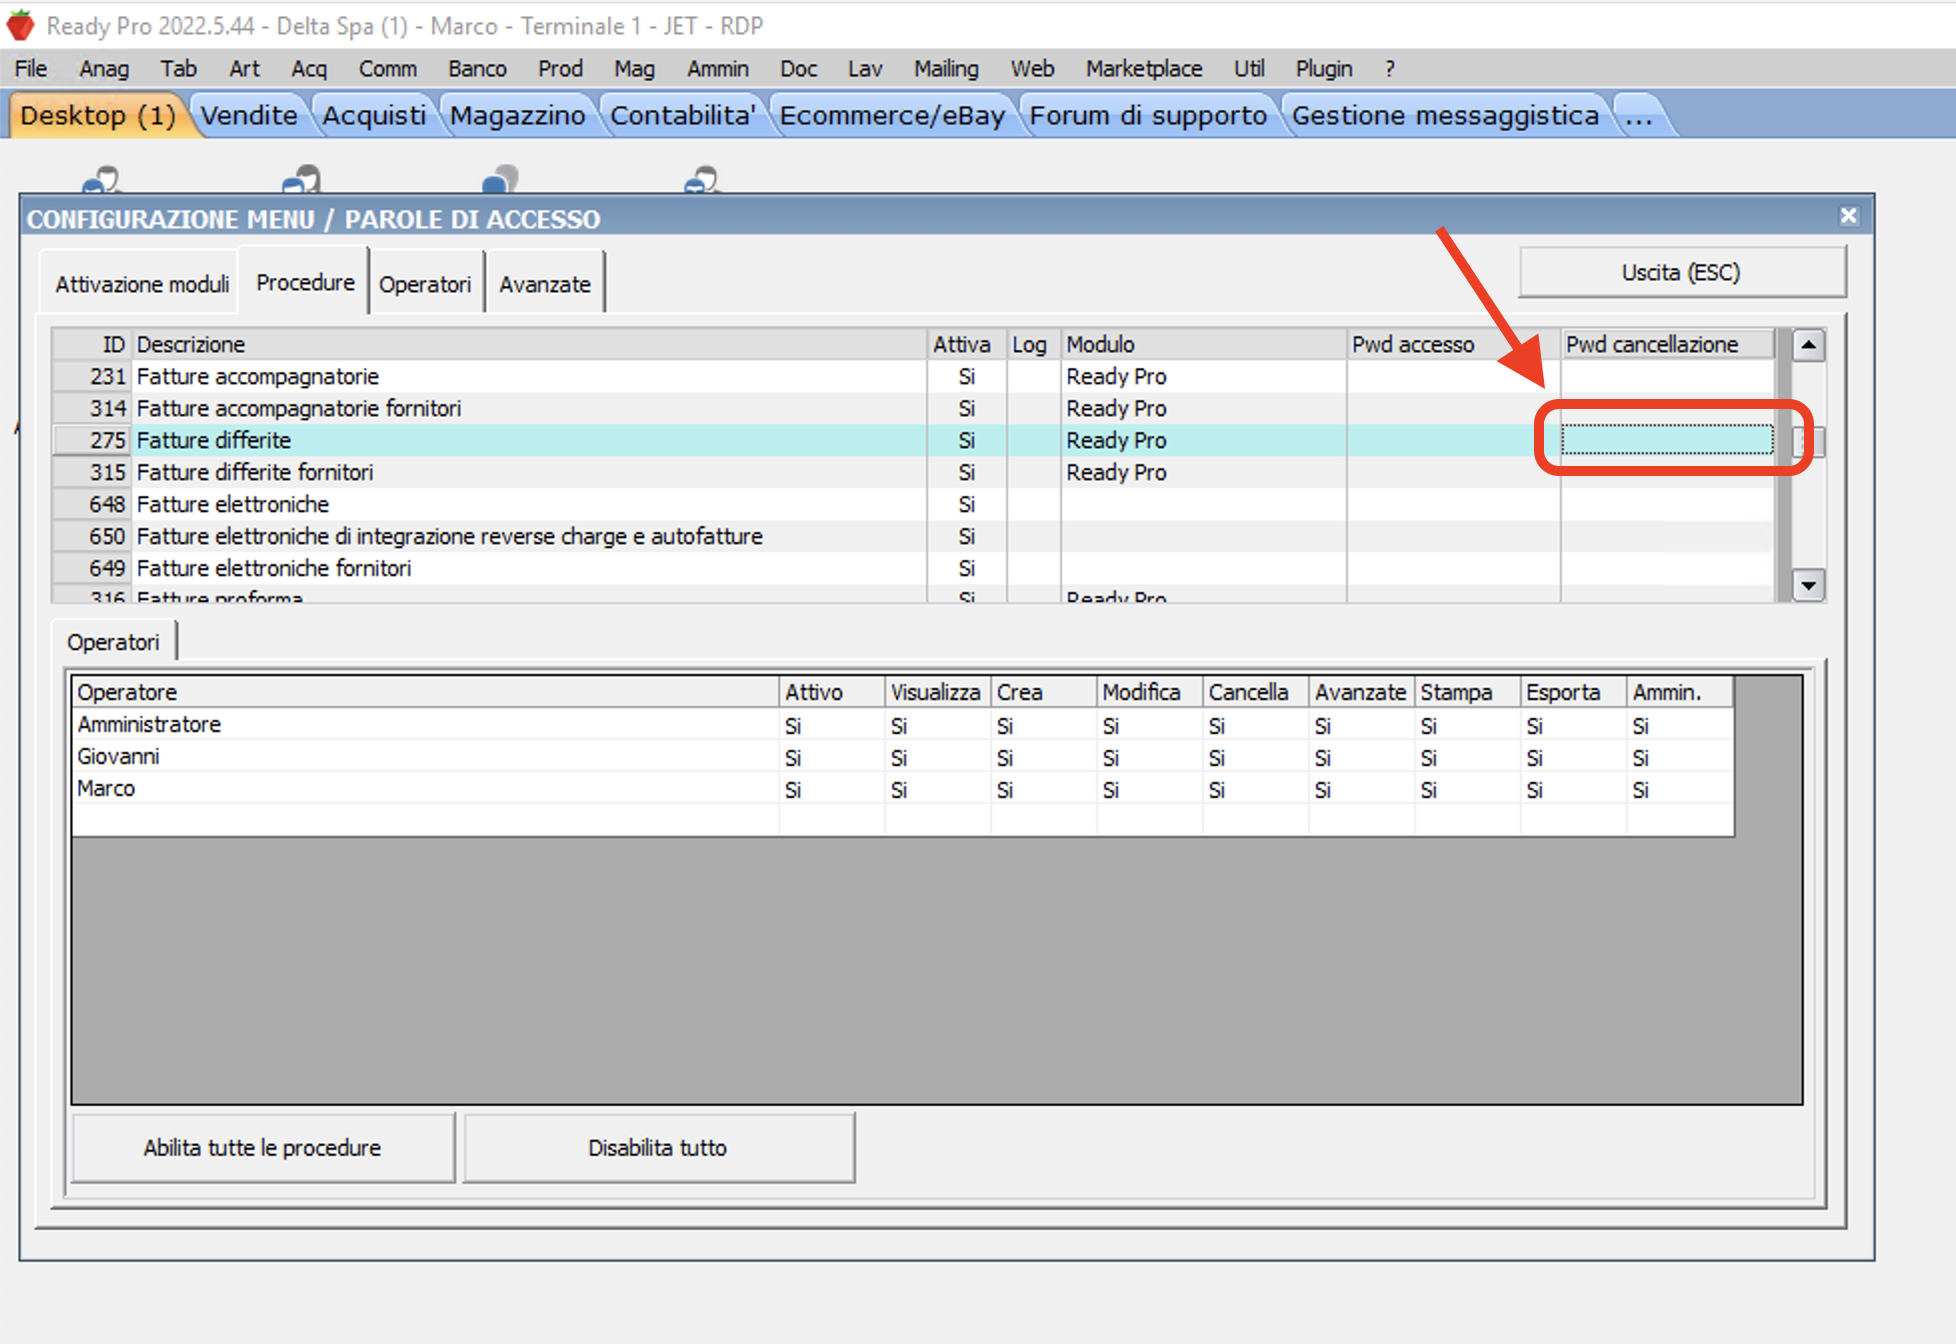Open the question mark help menu
The height and width of the screenshot is (1344, 1956).
pos(1390,68)
